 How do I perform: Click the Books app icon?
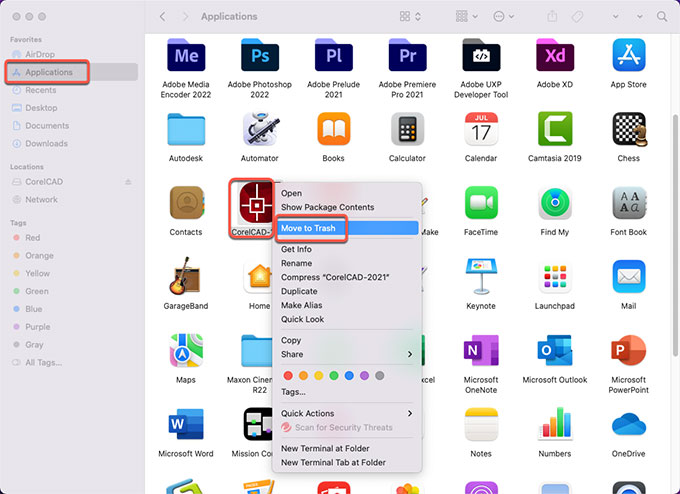[x=333, y=129]
